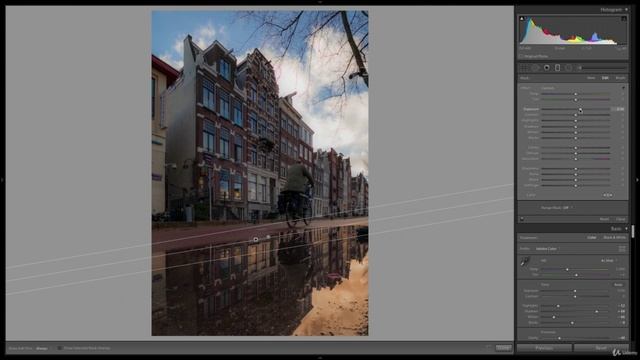Open the Profile Browser grid icon

click(622, 248)
